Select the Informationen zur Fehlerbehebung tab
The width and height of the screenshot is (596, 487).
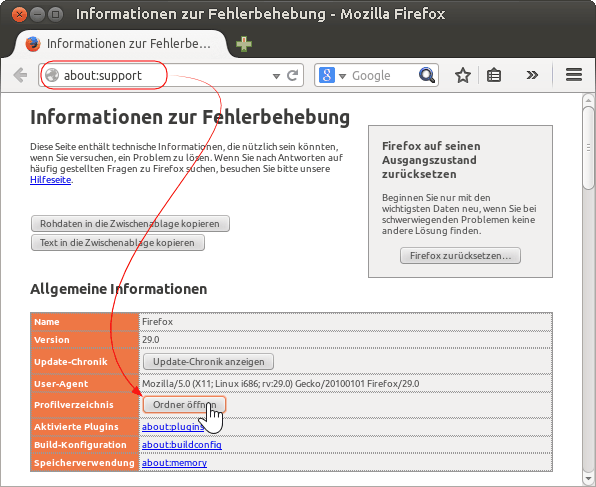tap(121, 44)
